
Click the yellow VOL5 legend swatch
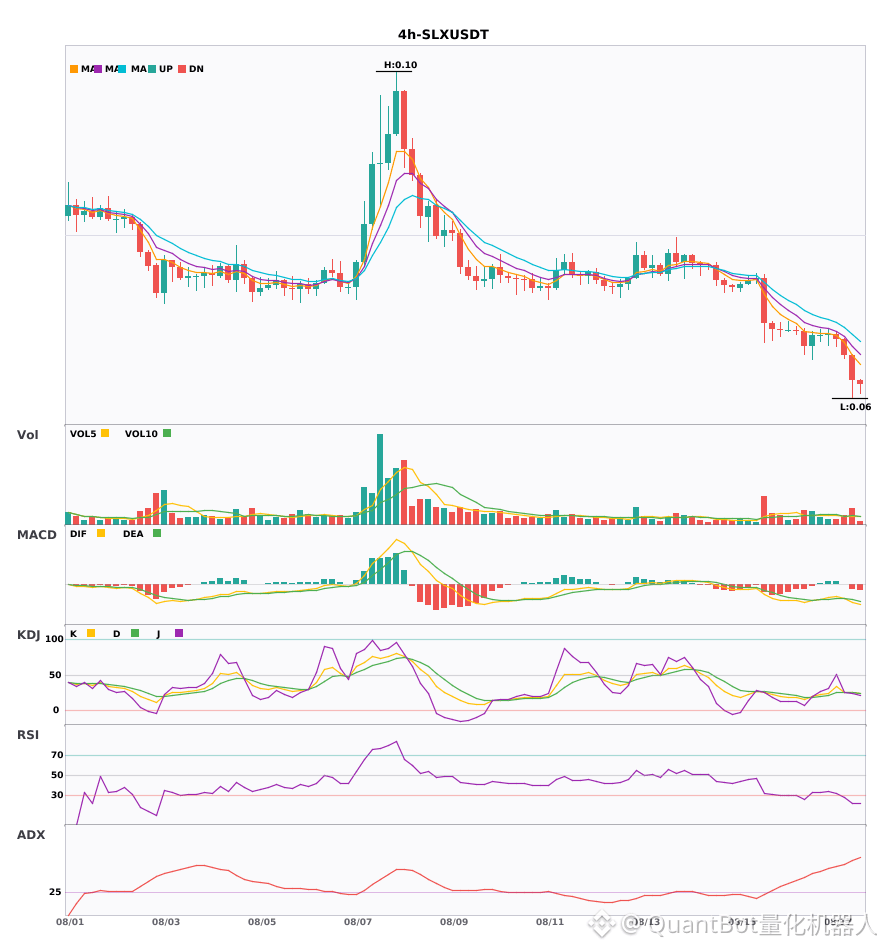105,433
